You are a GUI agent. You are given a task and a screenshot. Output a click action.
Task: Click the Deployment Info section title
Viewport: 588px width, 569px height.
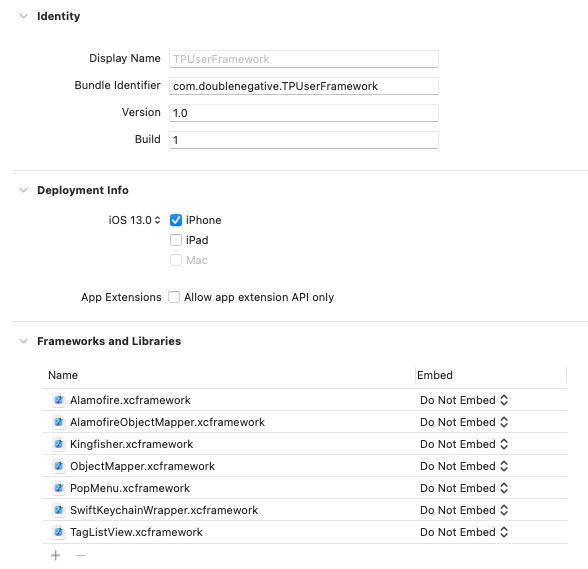pos(83,190)
